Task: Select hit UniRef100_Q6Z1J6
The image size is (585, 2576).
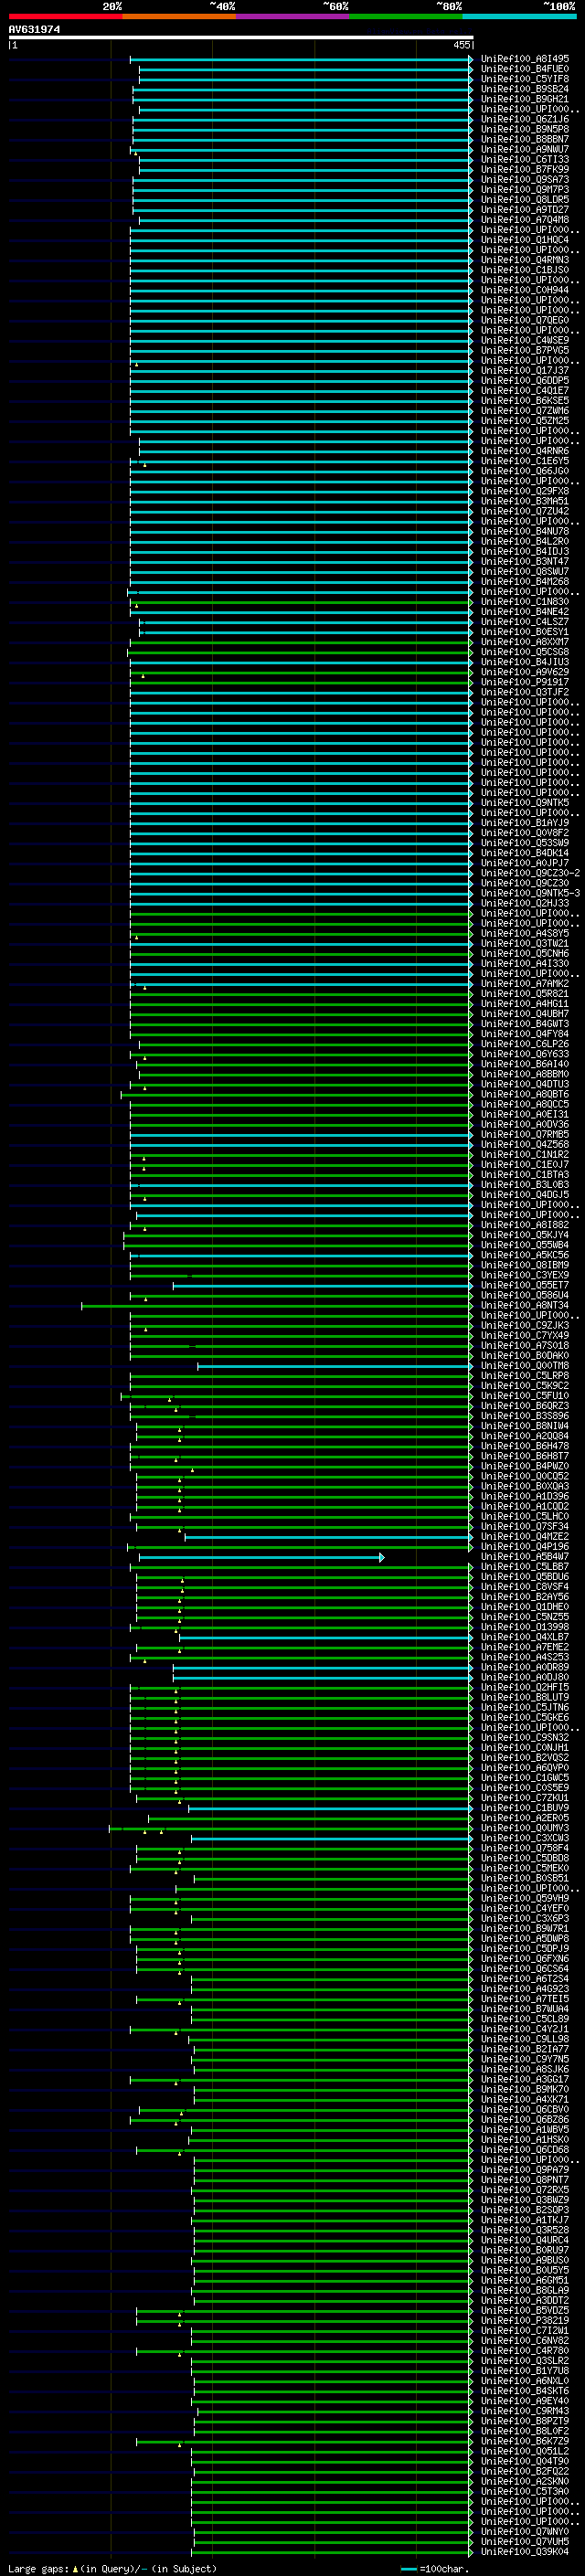Action: click(525, 119)
